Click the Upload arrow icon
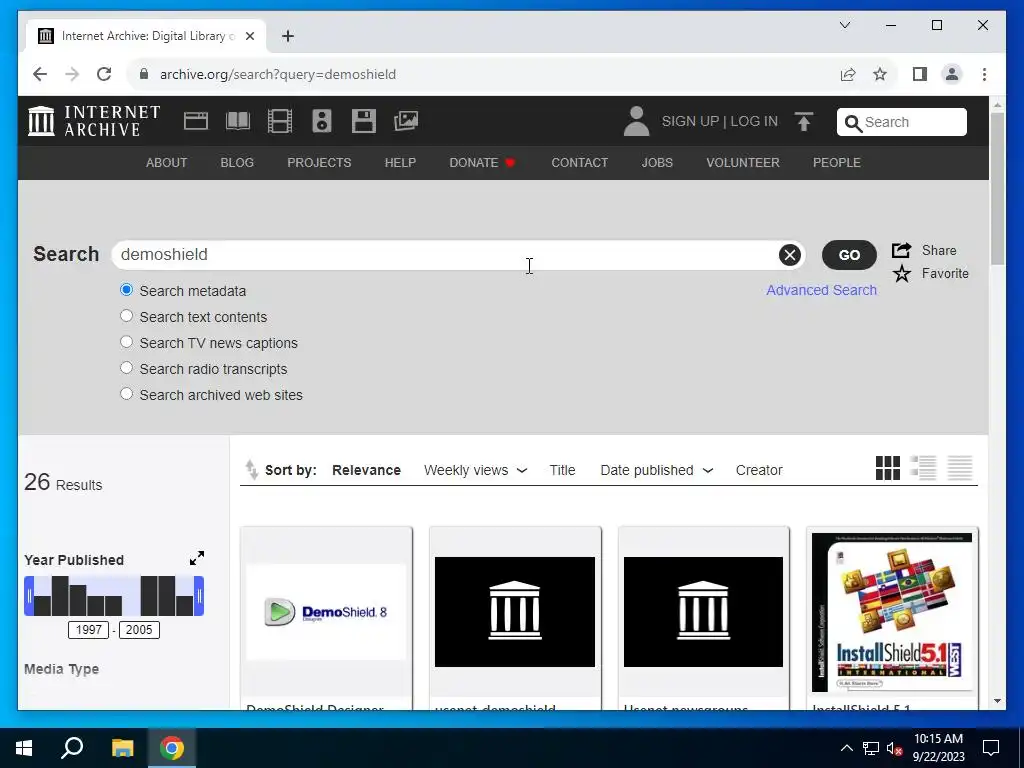The image size is (1024, 768). [x=804, y=121]
